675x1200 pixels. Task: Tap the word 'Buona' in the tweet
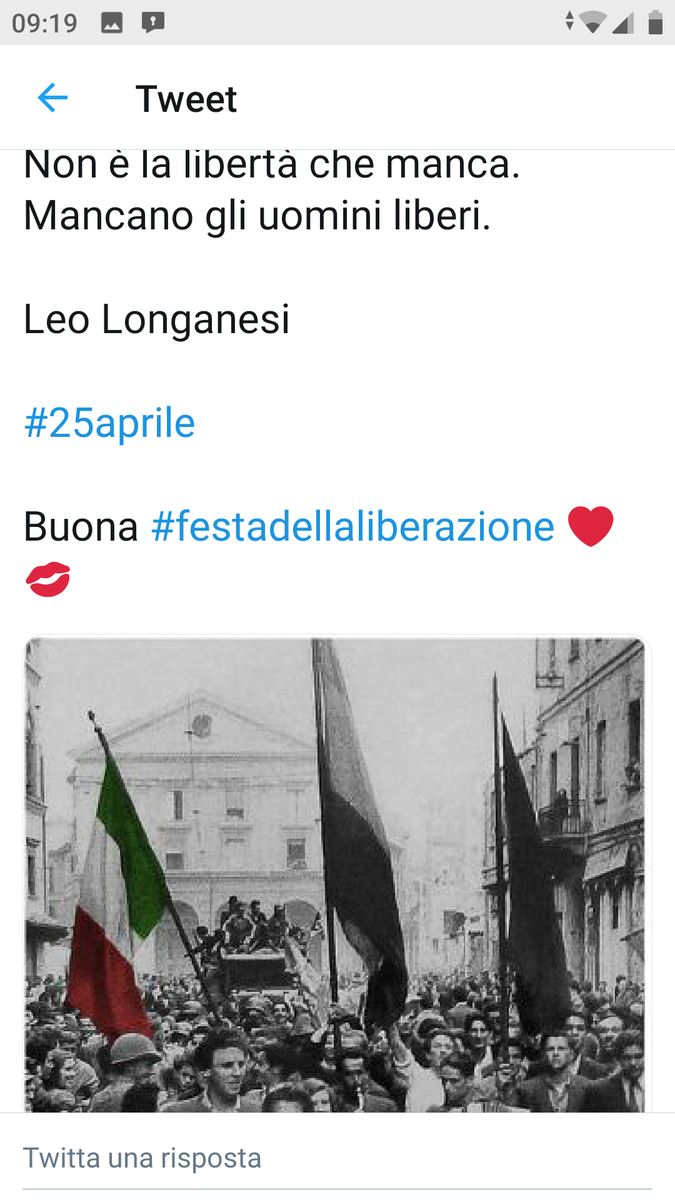[x=80, y=527]
